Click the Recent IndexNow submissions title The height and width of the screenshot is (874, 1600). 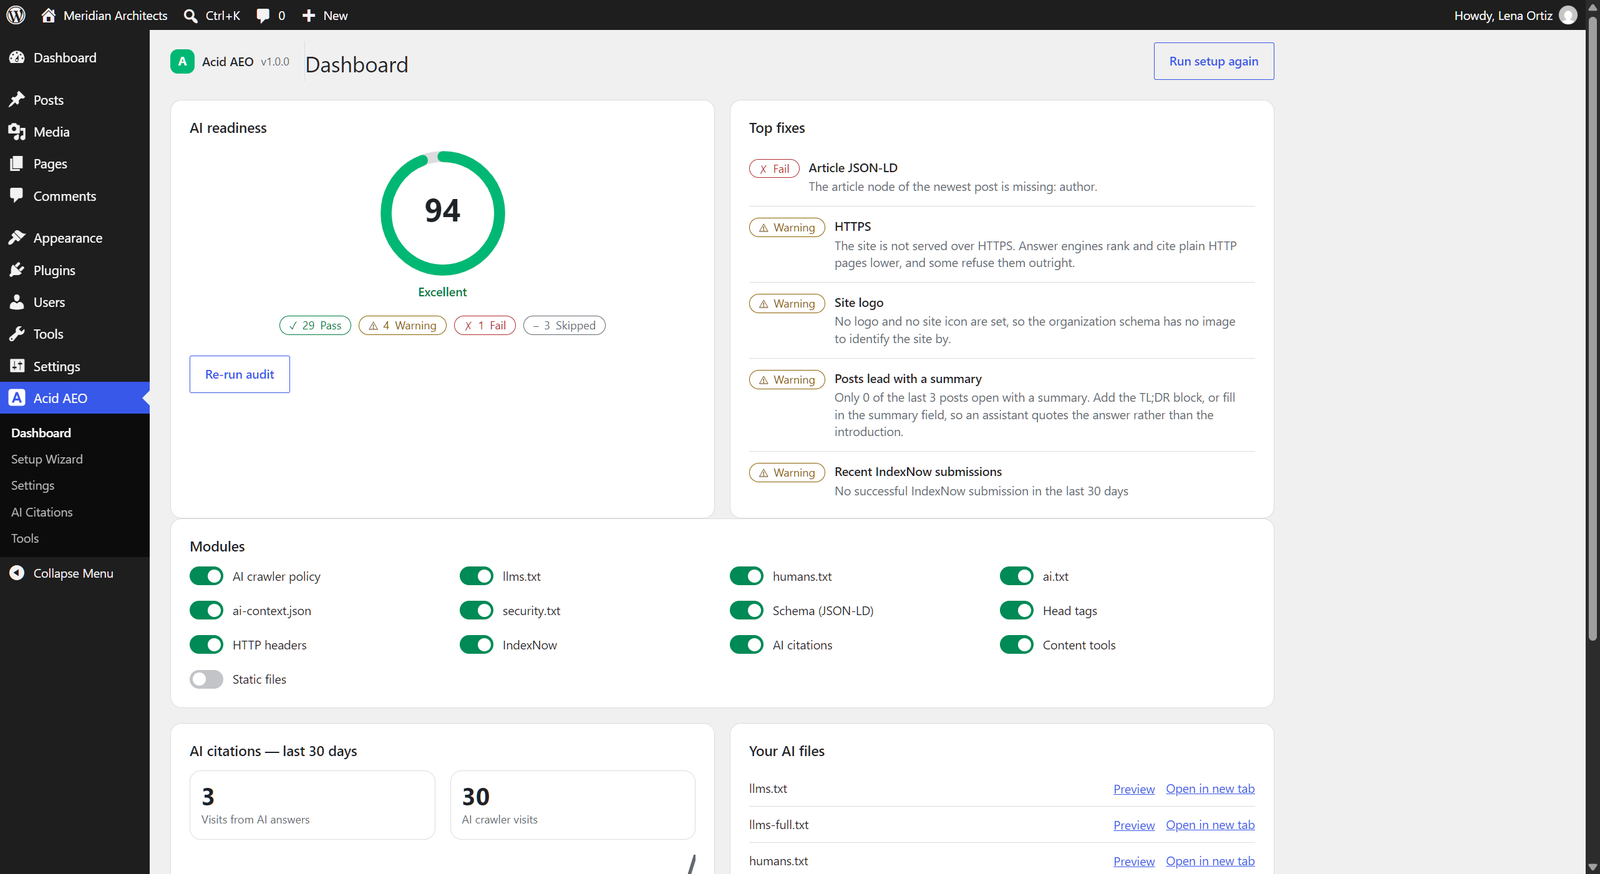click(x=918, y=472)
